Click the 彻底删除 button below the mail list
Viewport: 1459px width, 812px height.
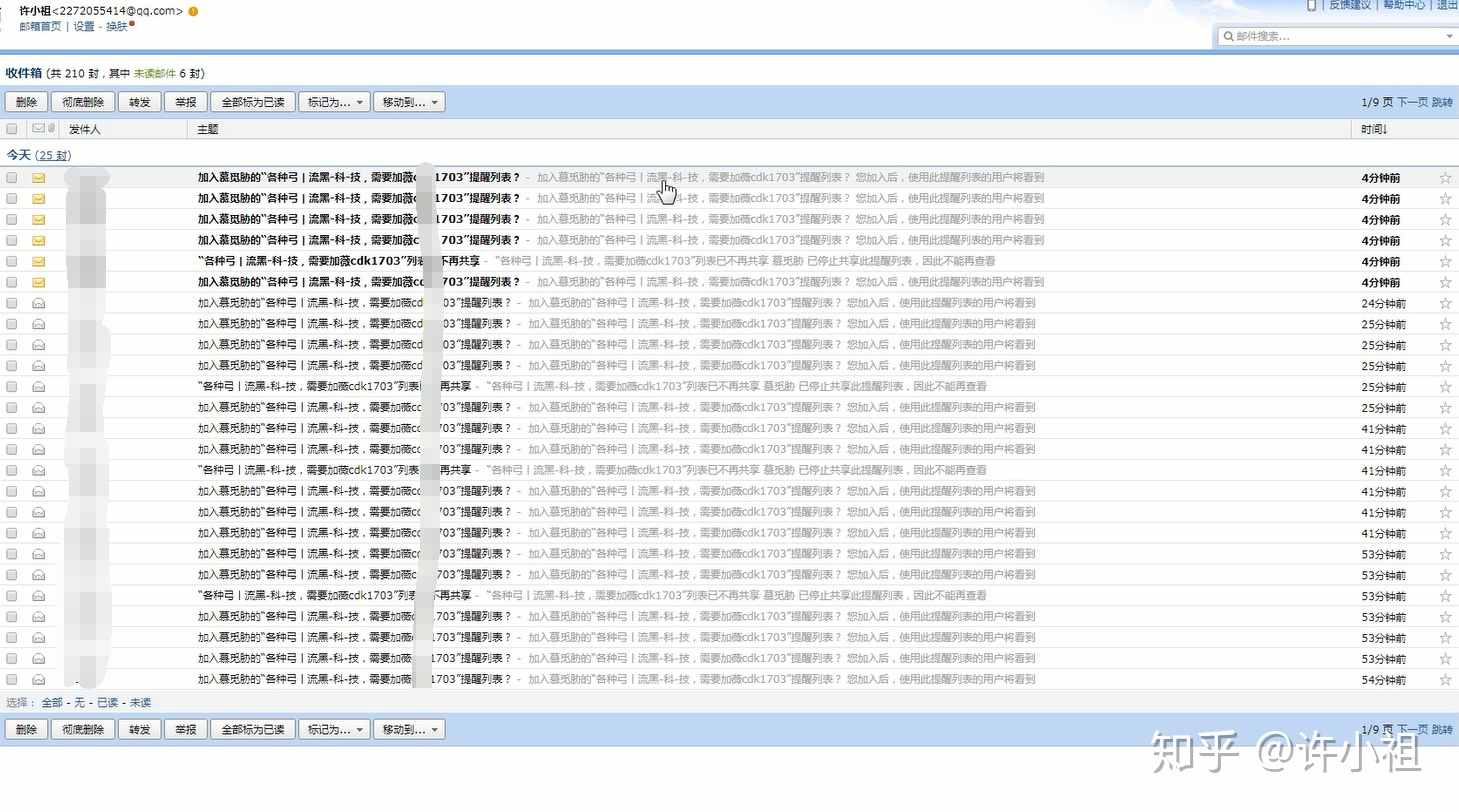83,729
